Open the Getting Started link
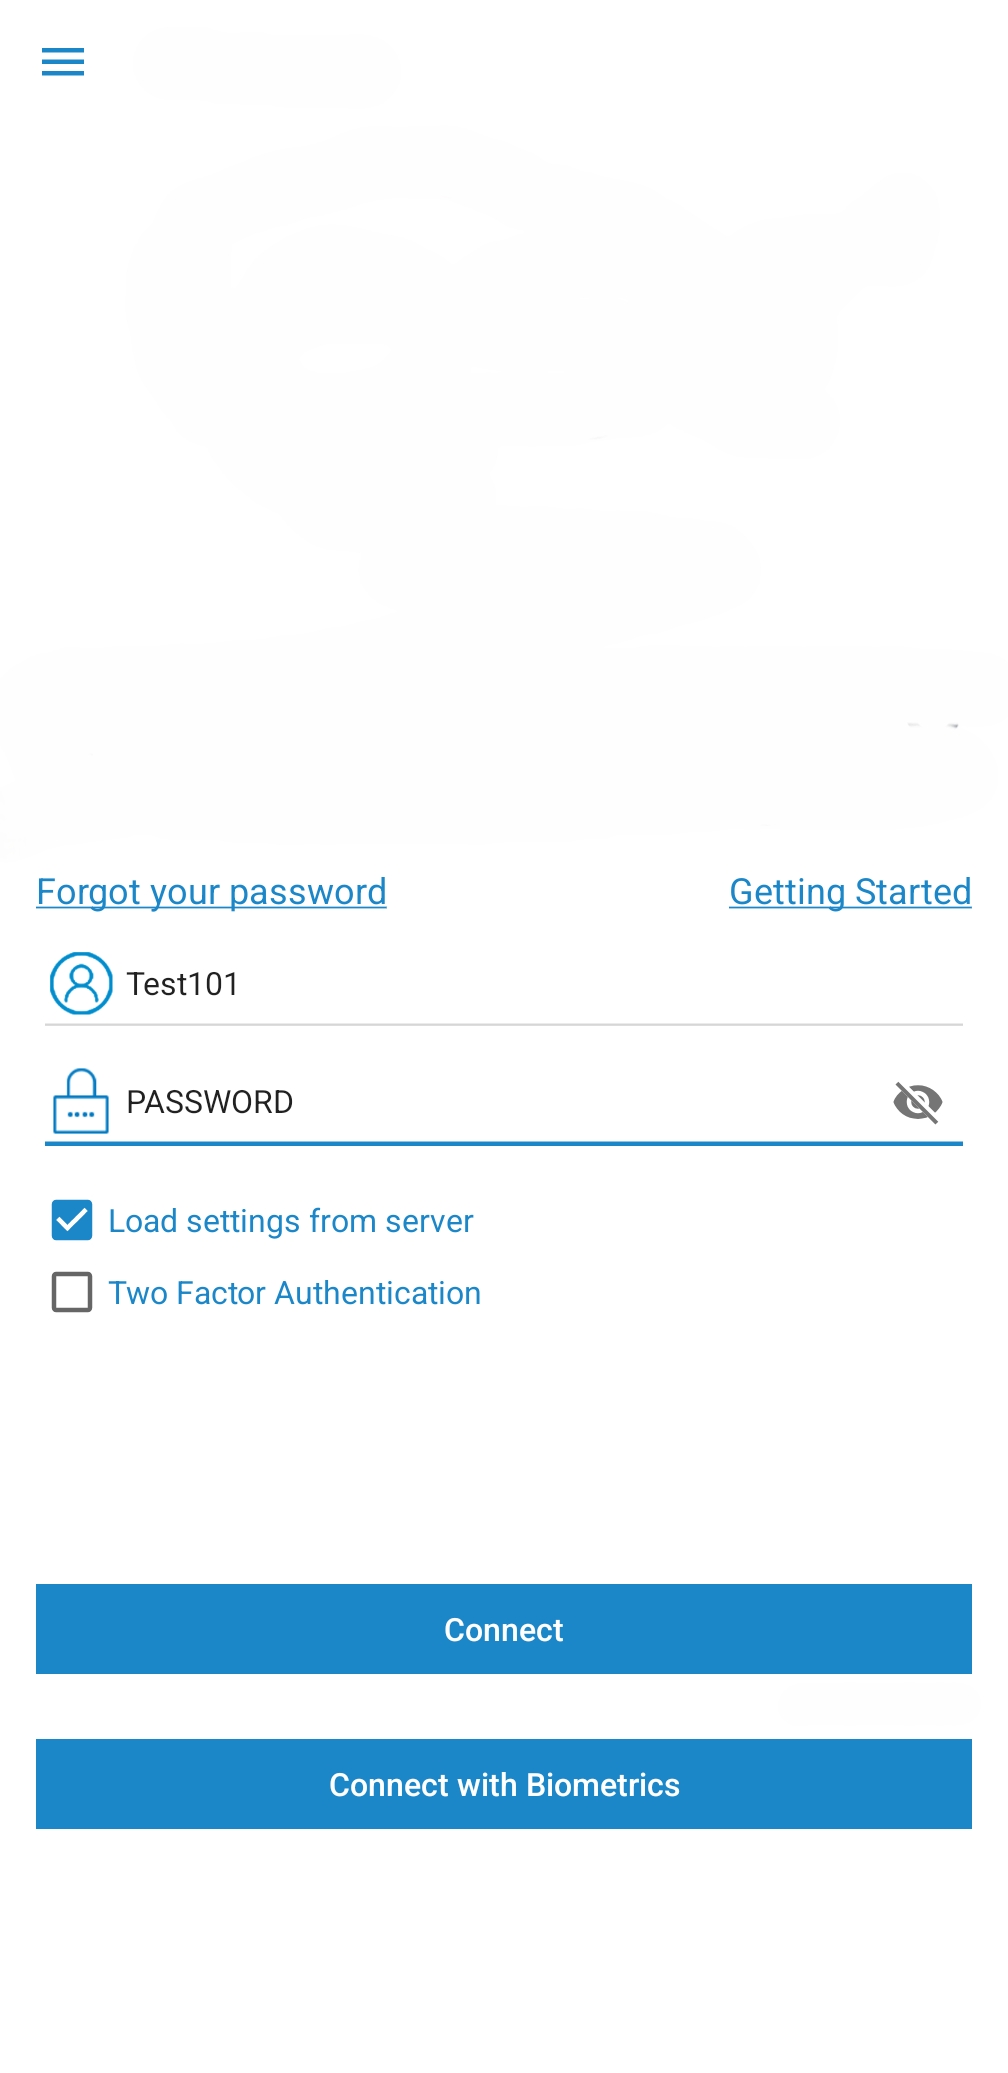 click(x=850, y=892)
